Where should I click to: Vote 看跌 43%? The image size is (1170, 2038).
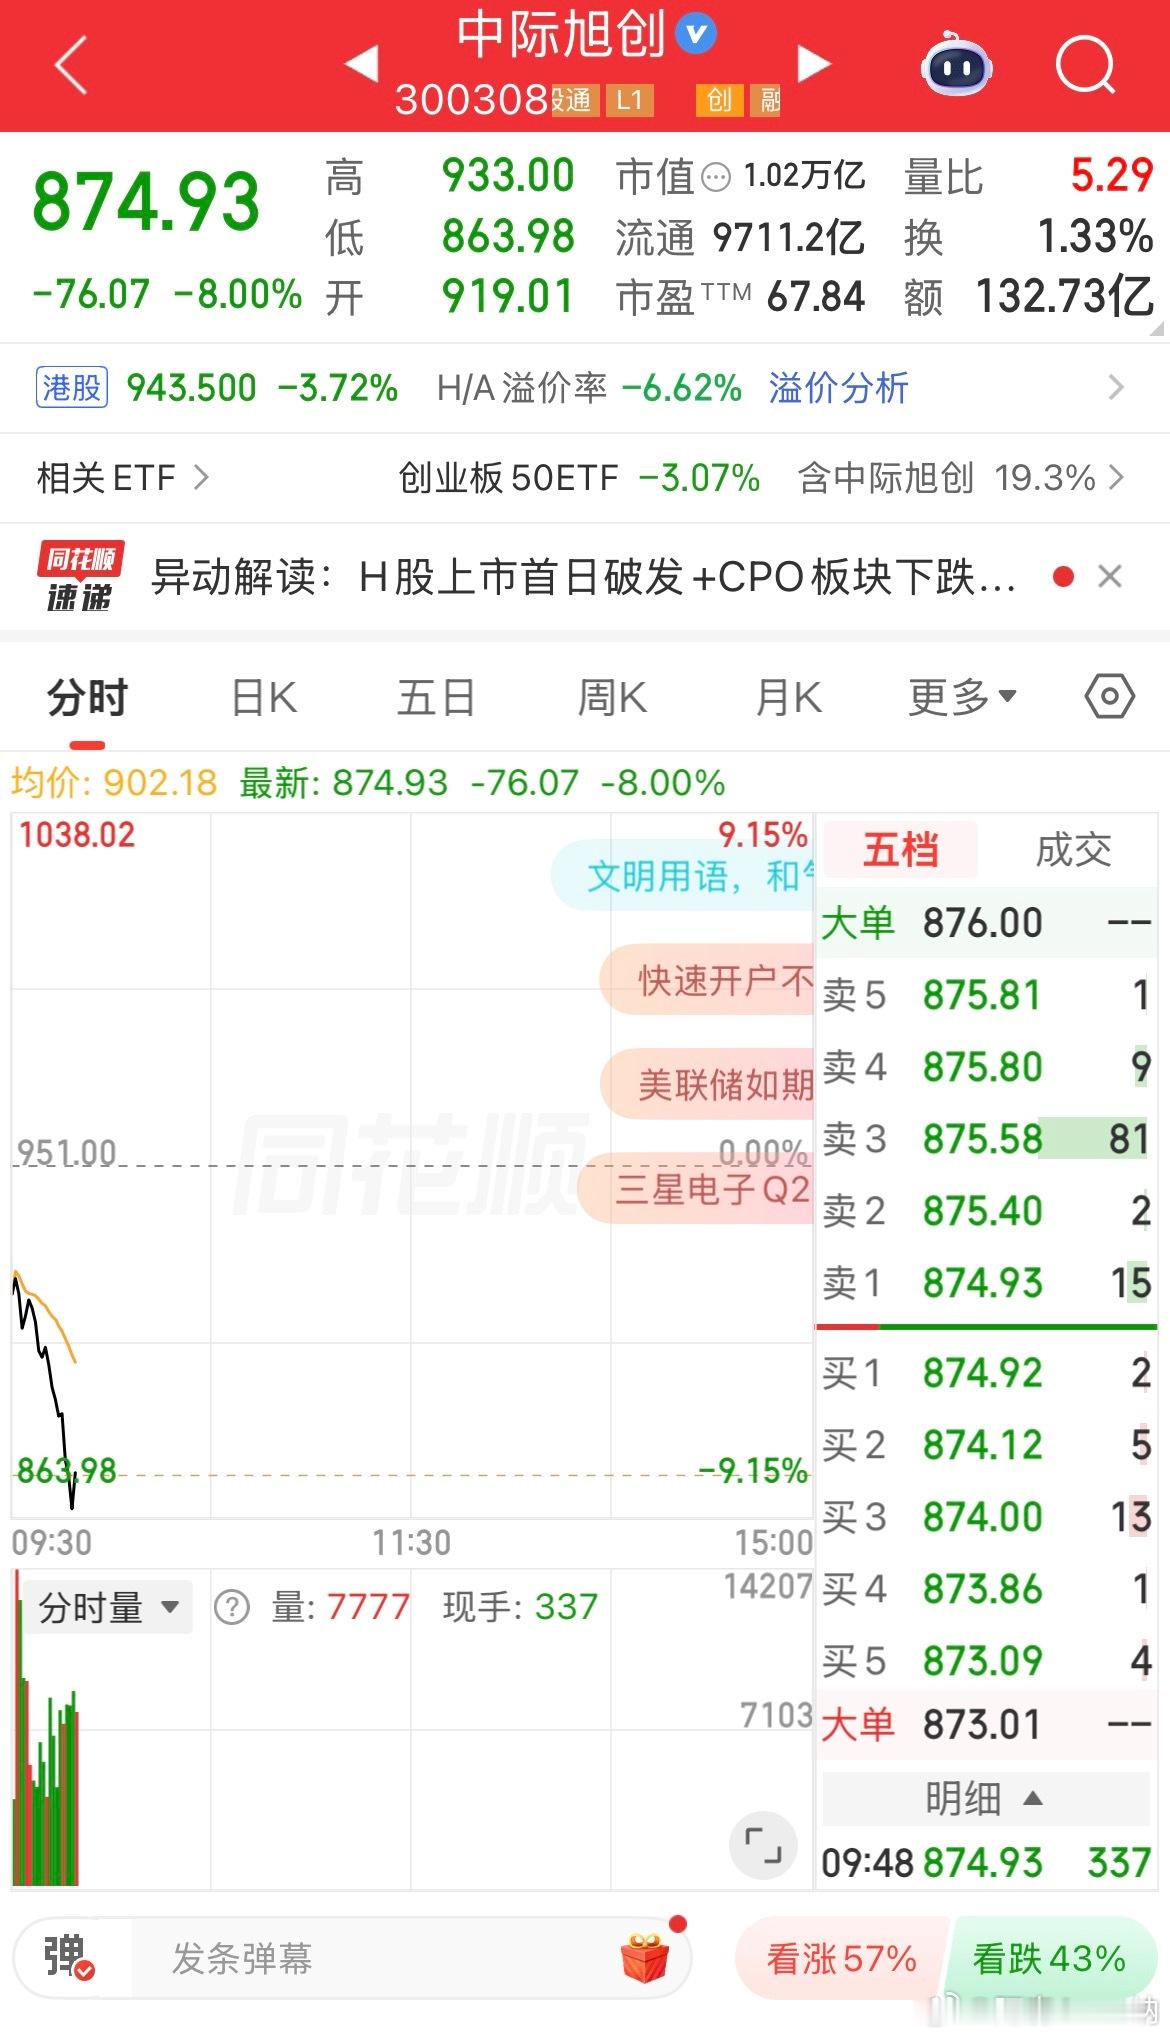[1050, 1957]
